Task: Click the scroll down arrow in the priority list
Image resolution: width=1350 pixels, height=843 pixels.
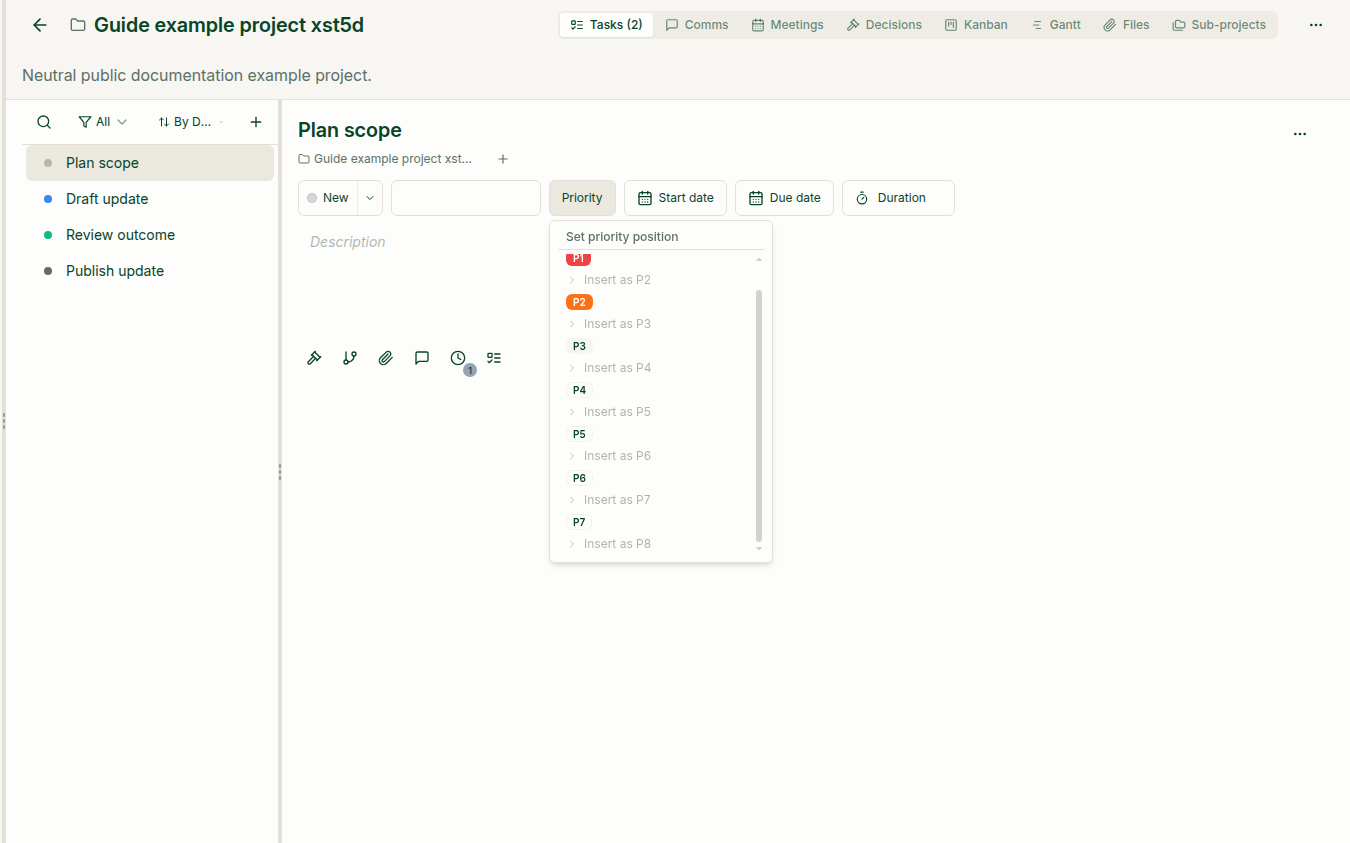Action: coord(759,548)
